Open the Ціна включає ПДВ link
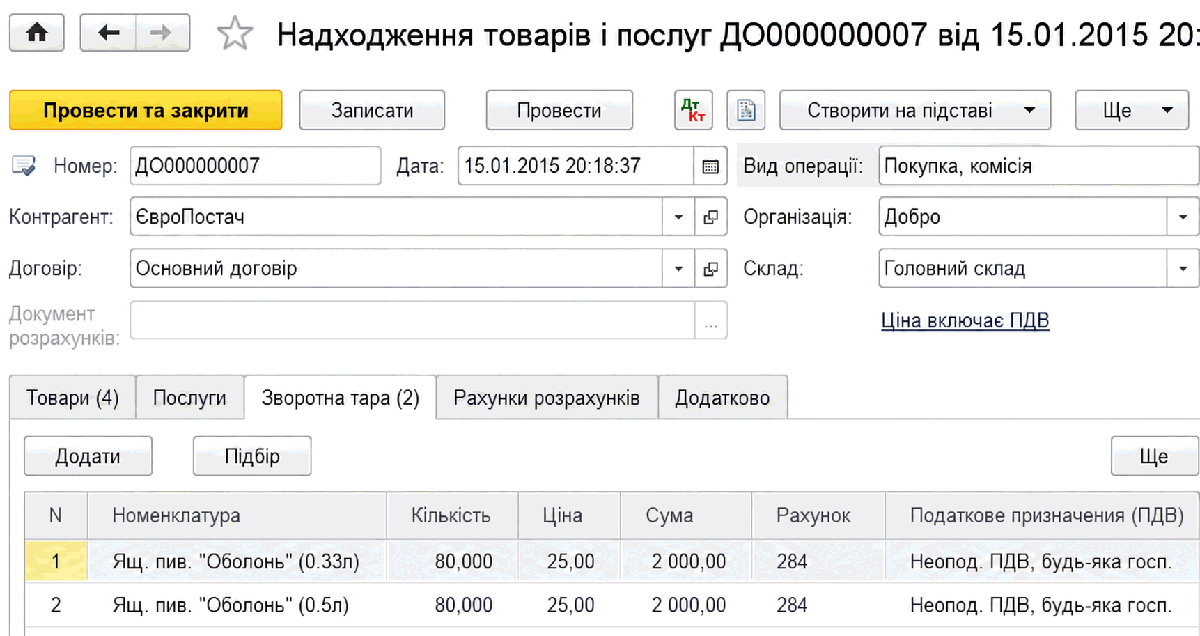Image resolution: width=1200 pixels, height=636 pixels. tap(965, 321)
